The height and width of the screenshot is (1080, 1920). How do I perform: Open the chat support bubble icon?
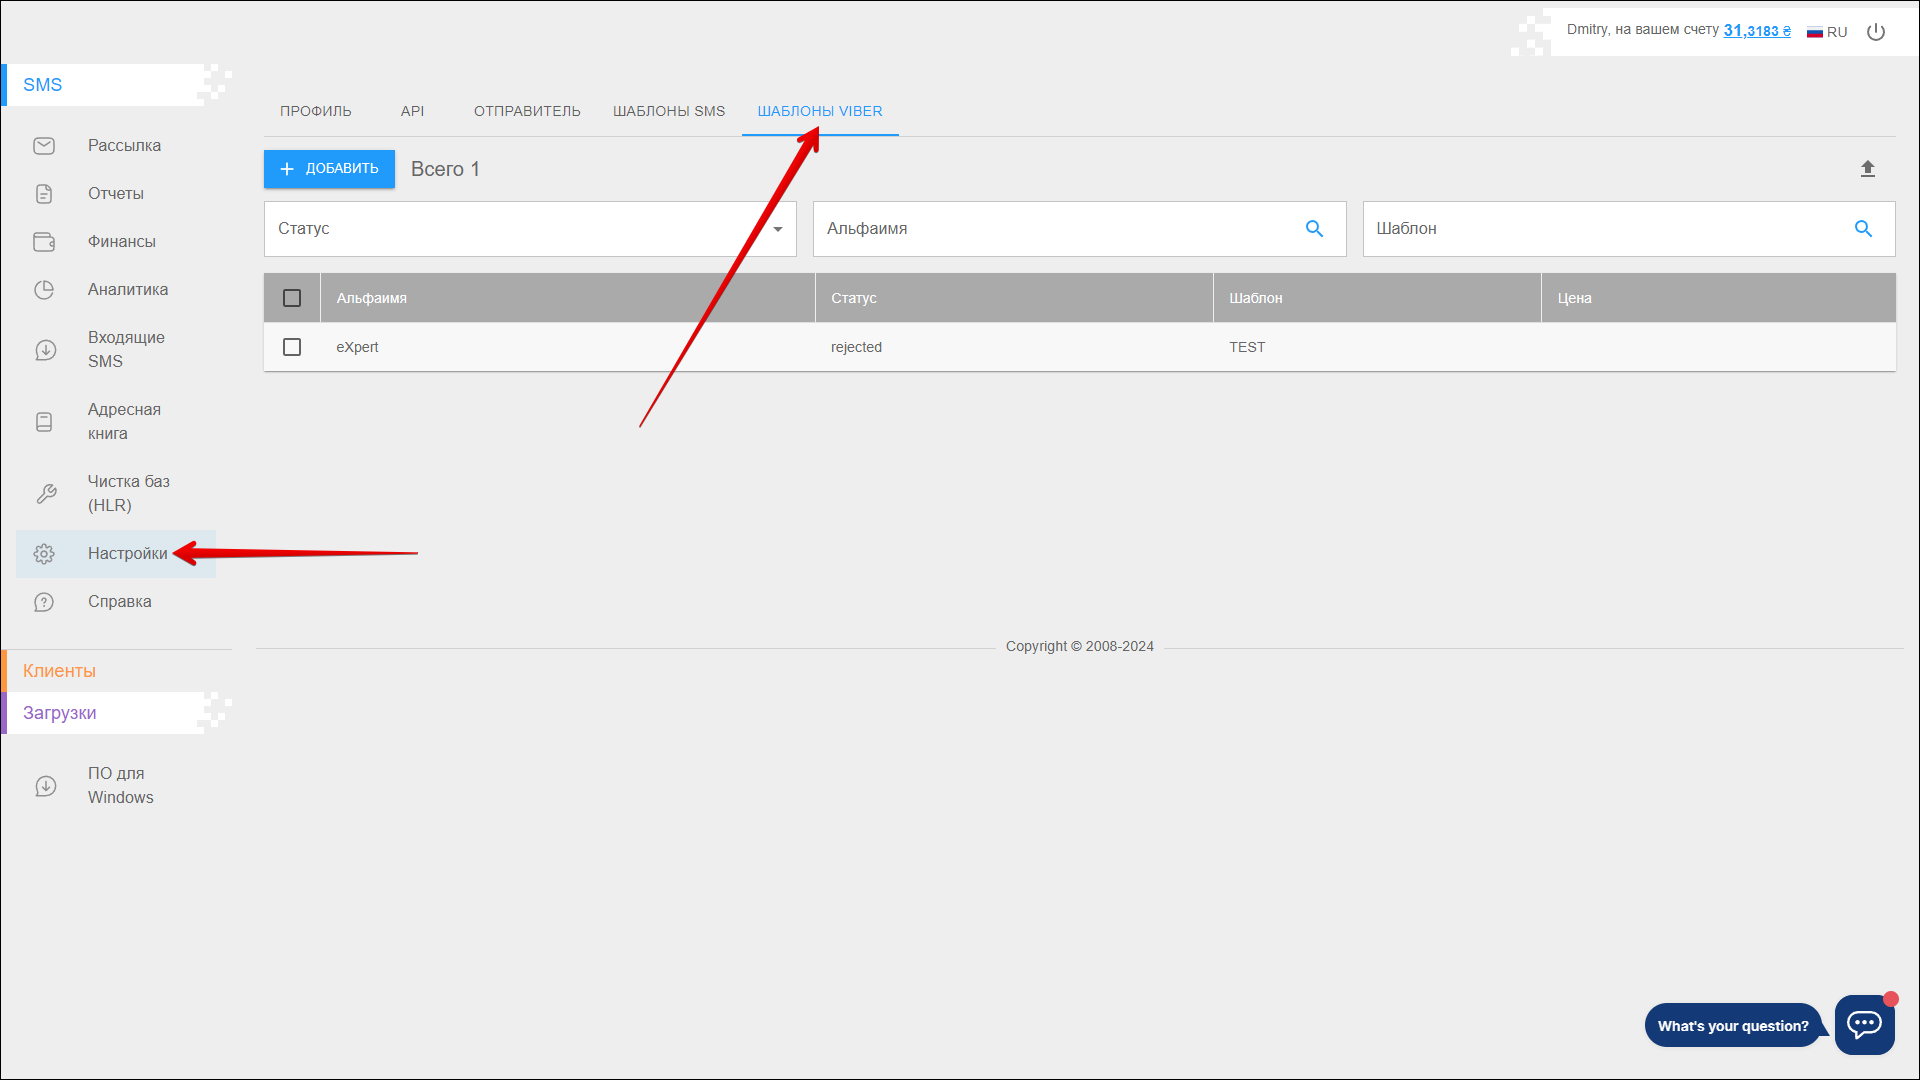1864,1024
